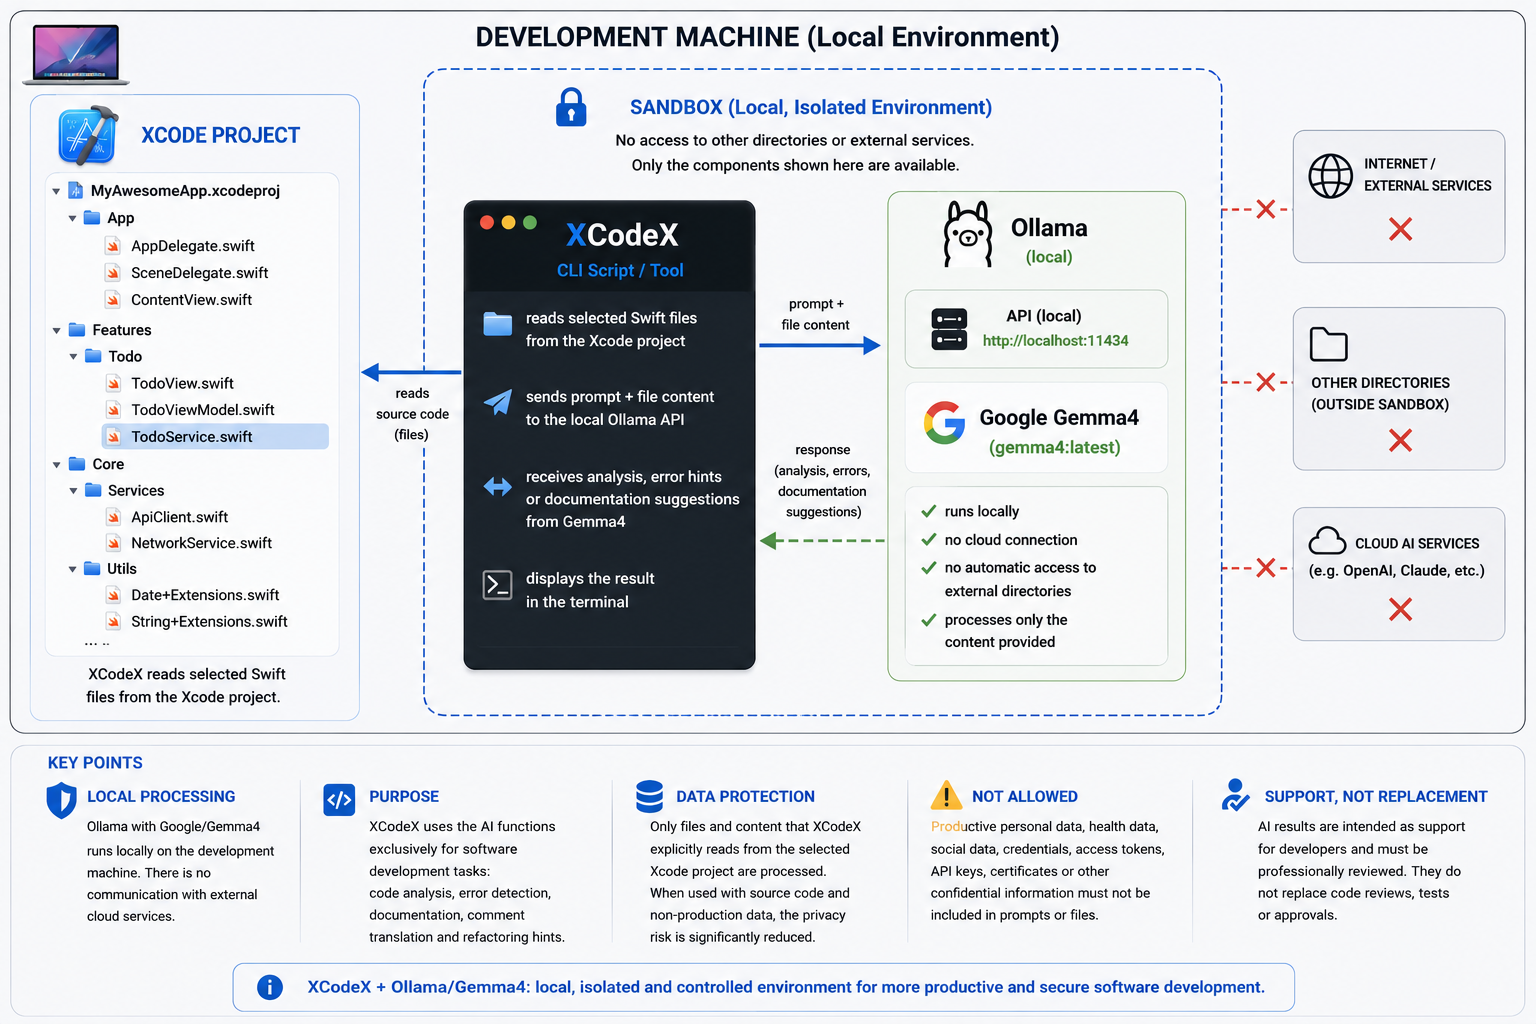This screenshot has height=1024, width=1536.
Task: Click the Not Allowed warning triangle
Action: (946, 796)
